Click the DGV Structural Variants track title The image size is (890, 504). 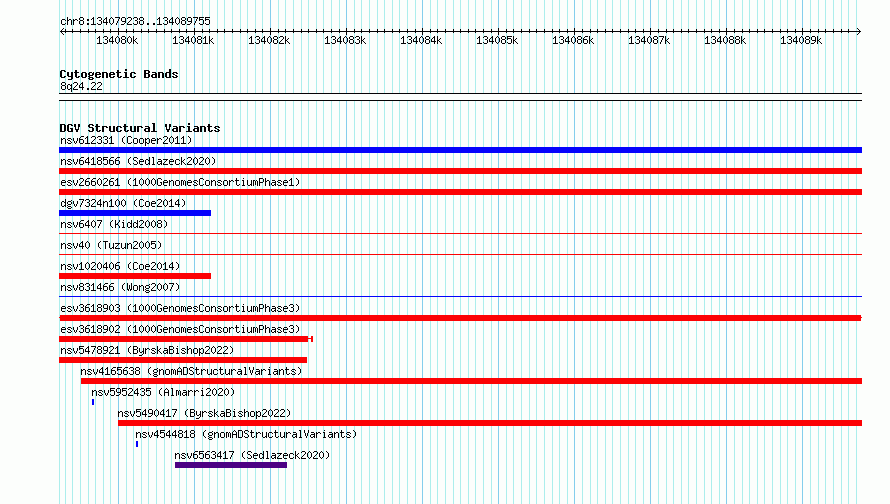140,128
